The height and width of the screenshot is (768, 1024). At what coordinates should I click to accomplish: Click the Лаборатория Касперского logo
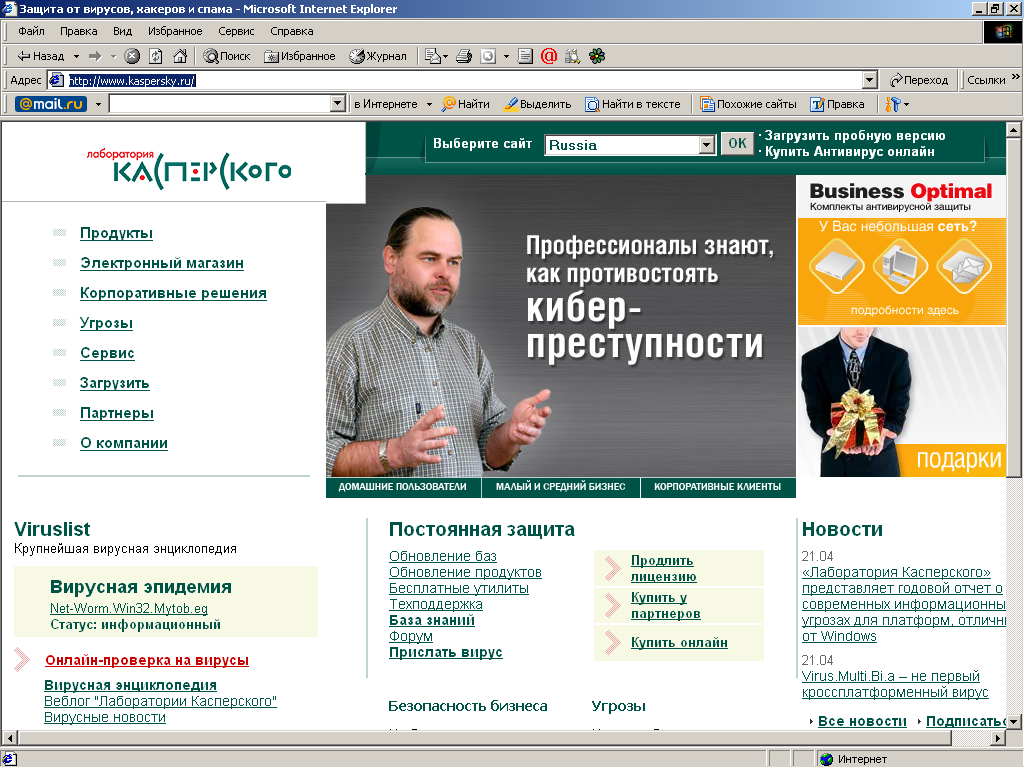click(x=189, y=168)
